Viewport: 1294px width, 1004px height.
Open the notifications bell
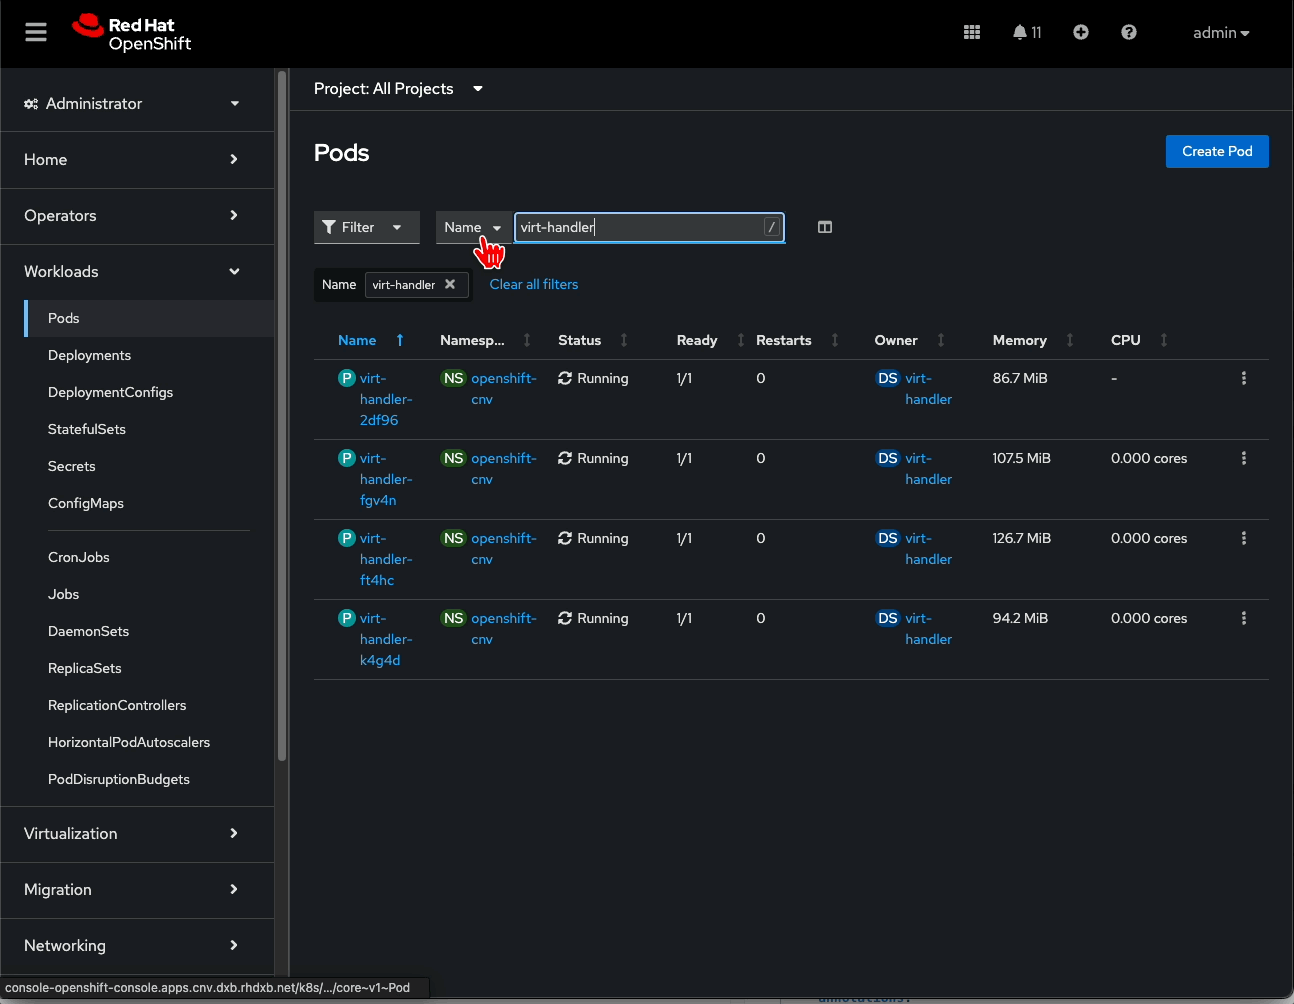click(x=1026, y=32)
